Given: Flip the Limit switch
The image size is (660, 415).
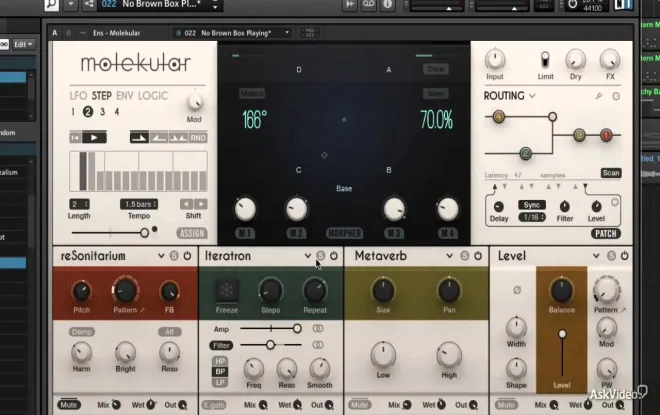Looking at the screenshot, I should tap(545, 60).
